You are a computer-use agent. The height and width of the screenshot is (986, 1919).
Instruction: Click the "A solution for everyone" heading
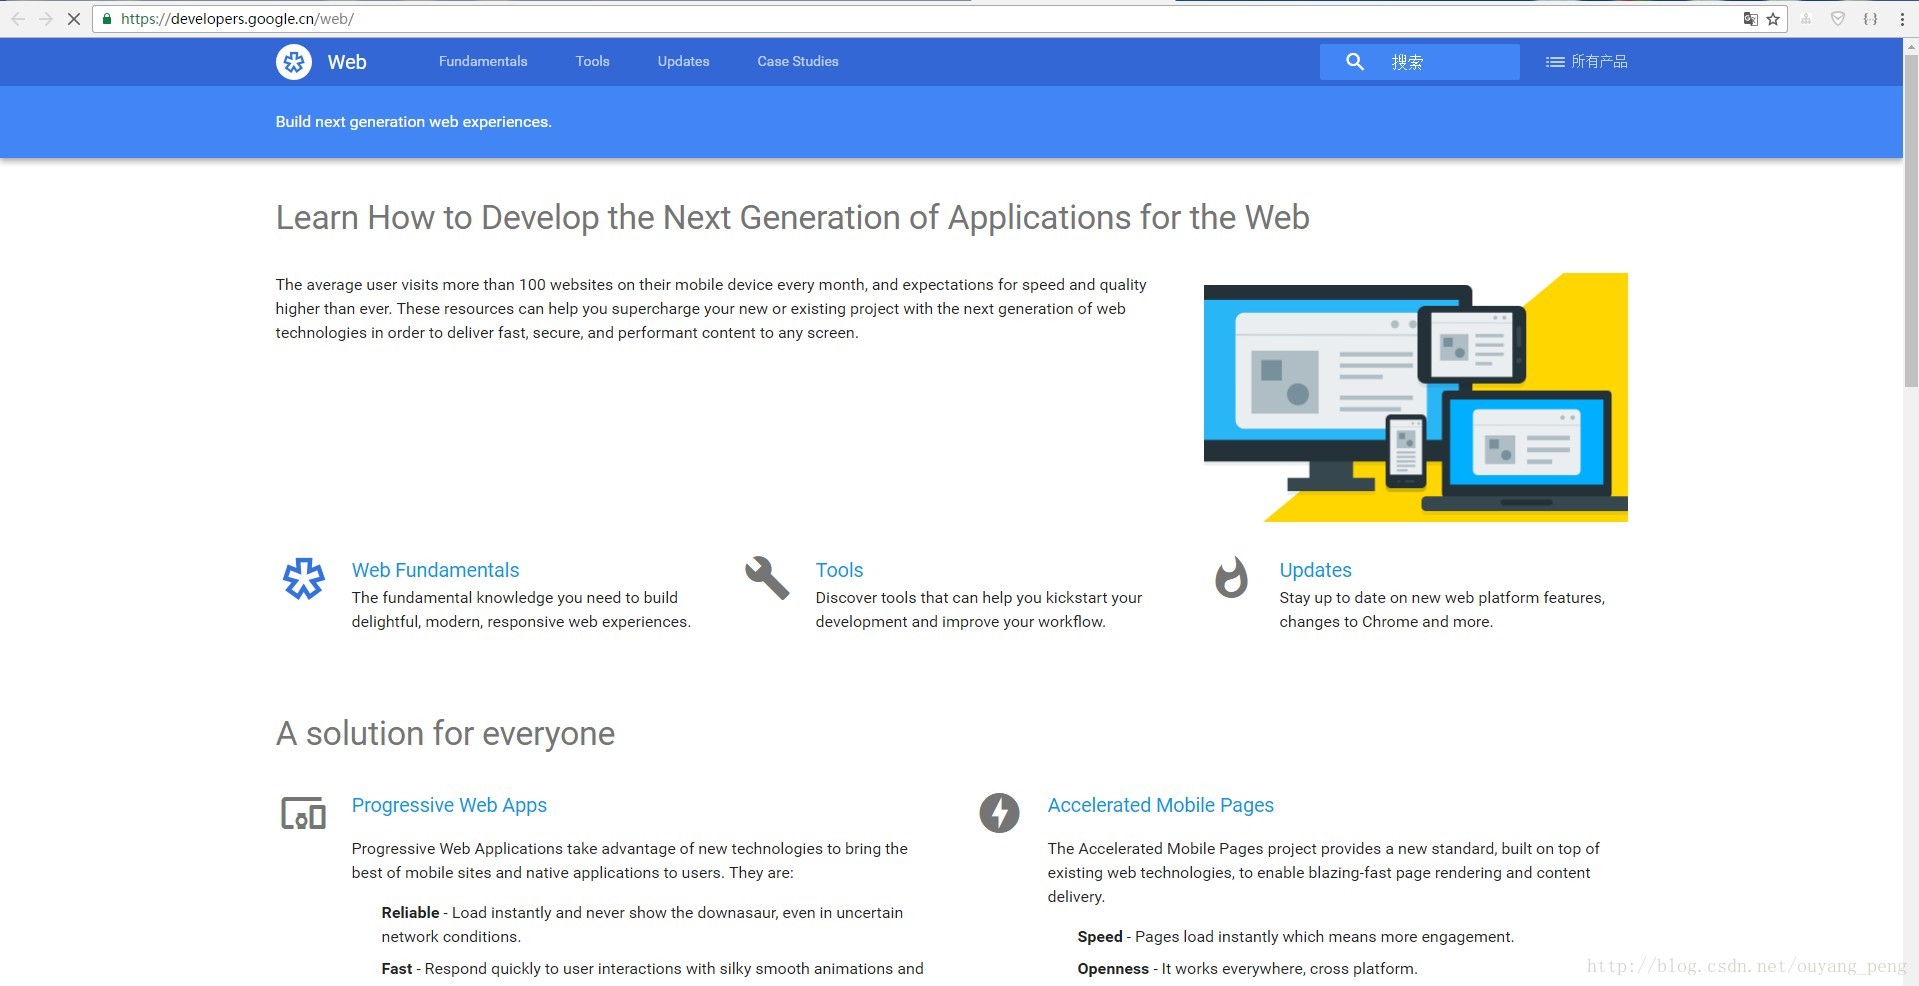coord(445,733)
